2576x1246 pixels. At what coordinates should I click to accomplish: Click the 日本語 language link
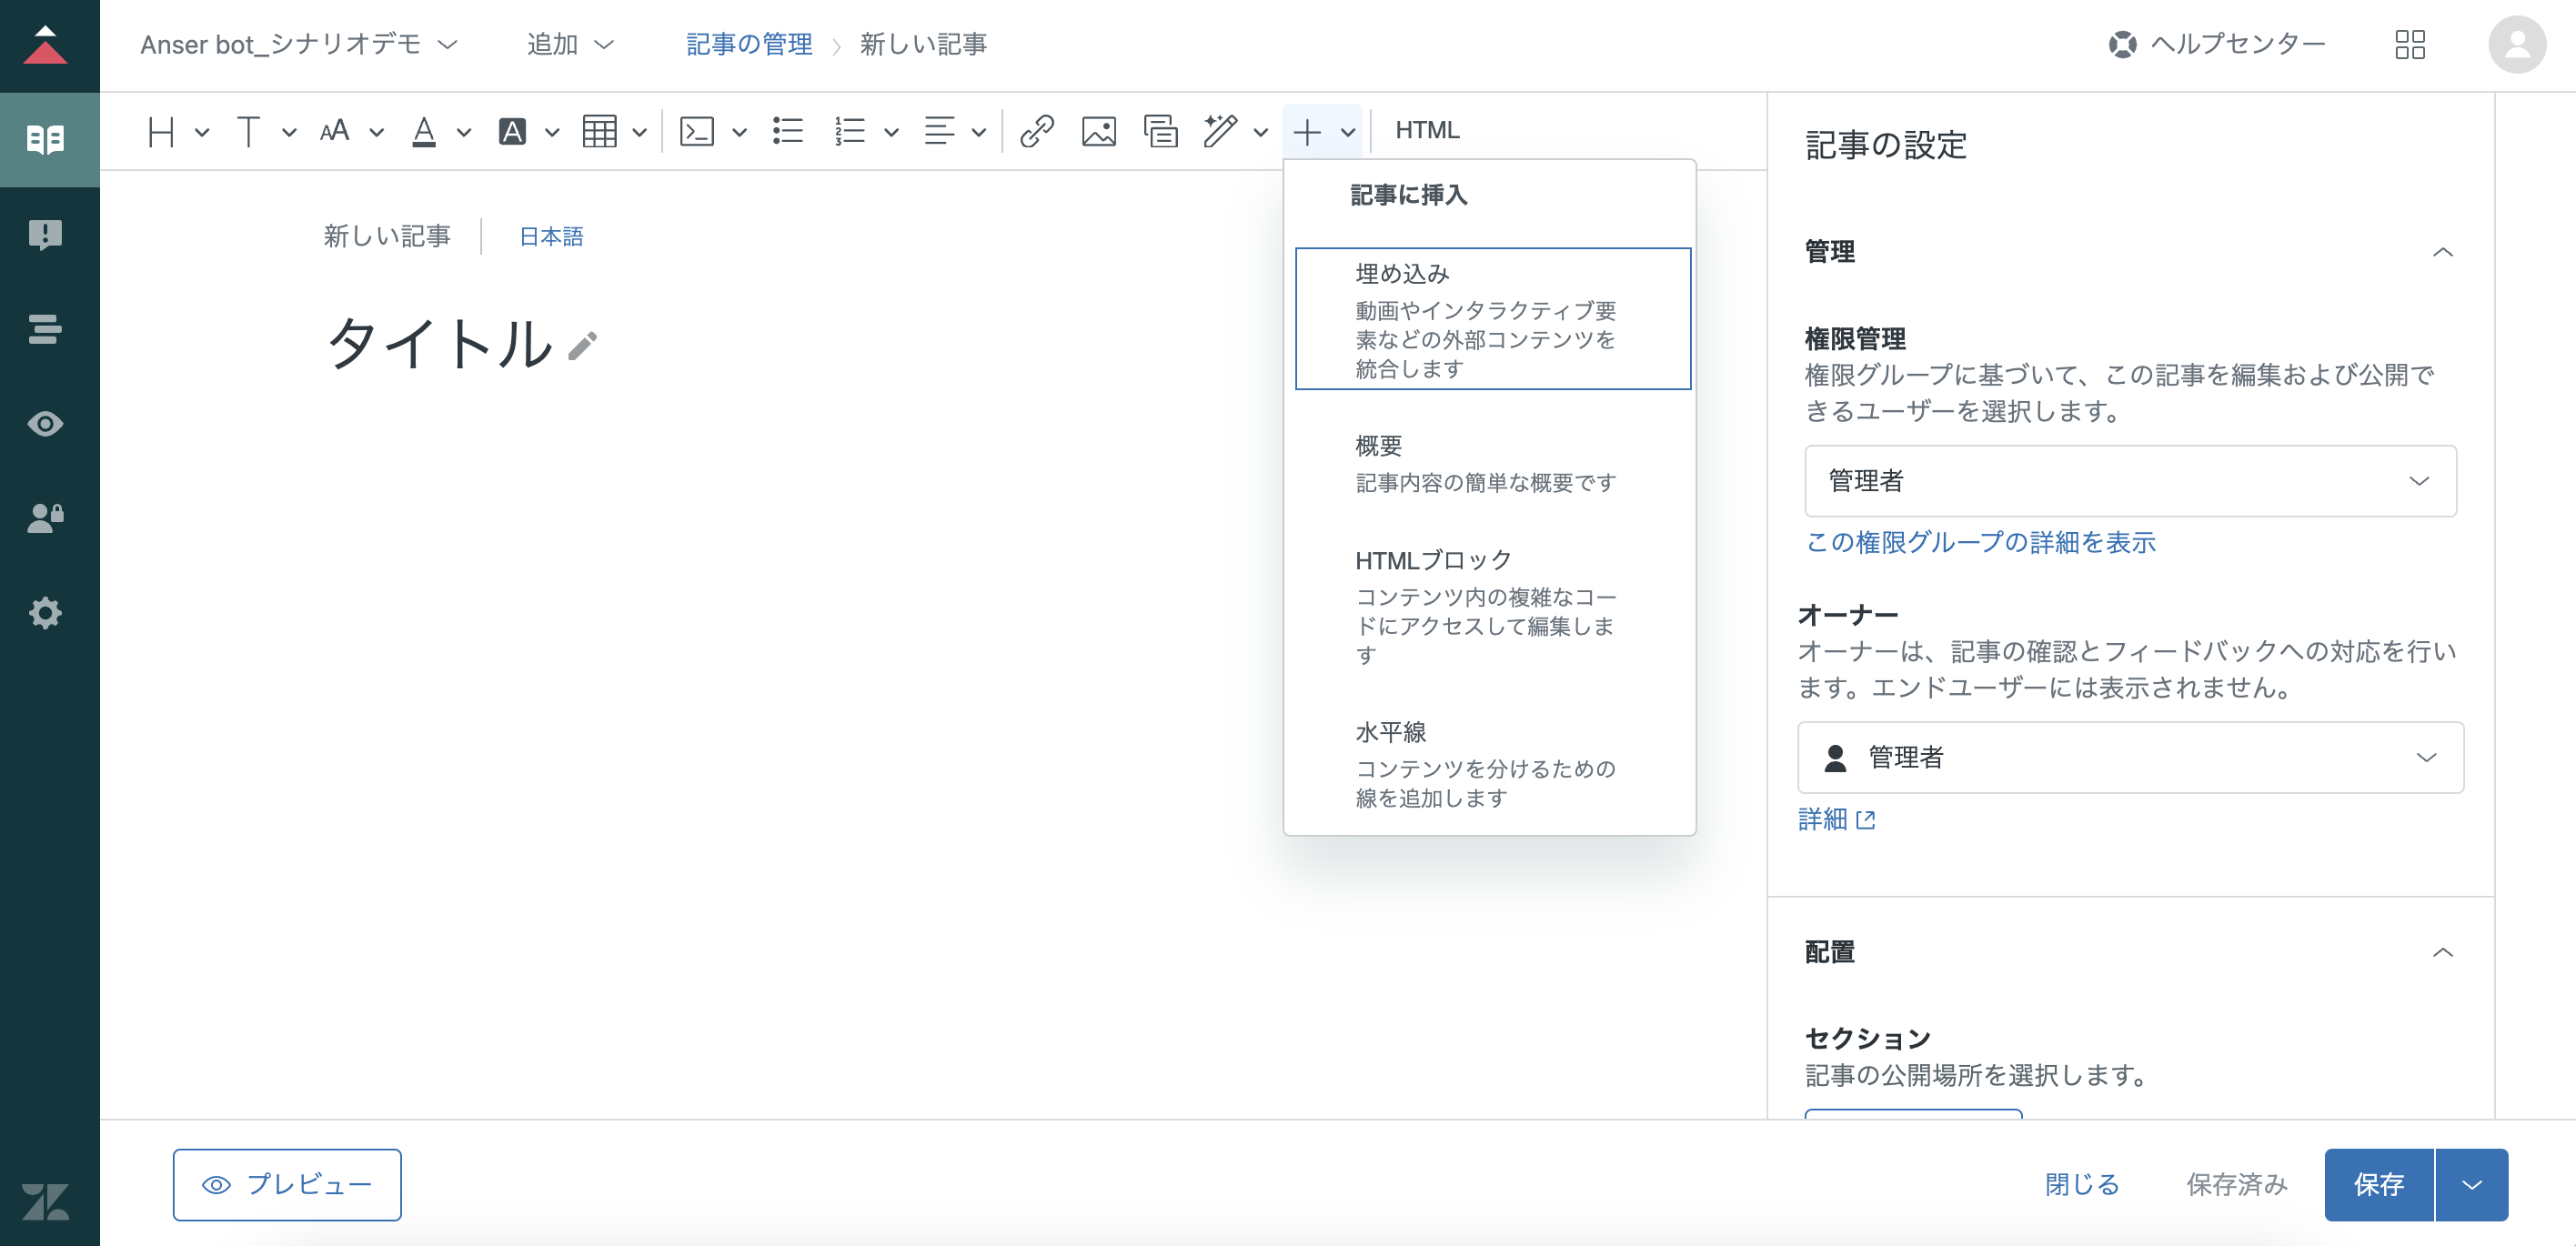[x=551, y=237]
